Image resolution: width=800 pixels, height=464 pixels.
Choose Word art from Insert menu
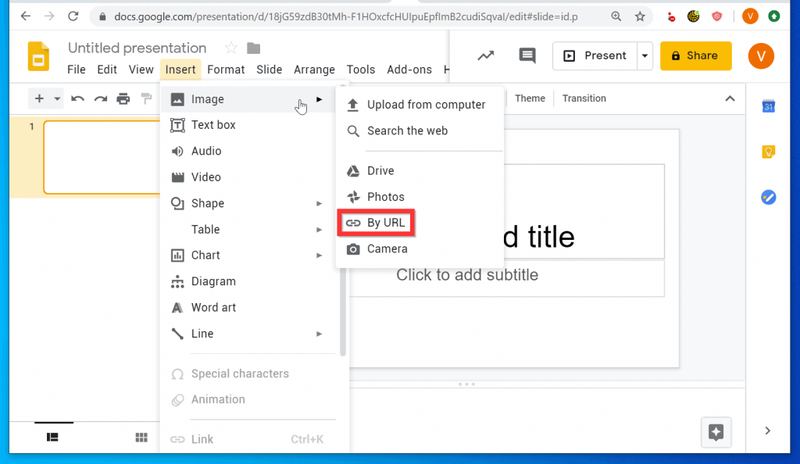pyautogui.click(x=247, y=307)
